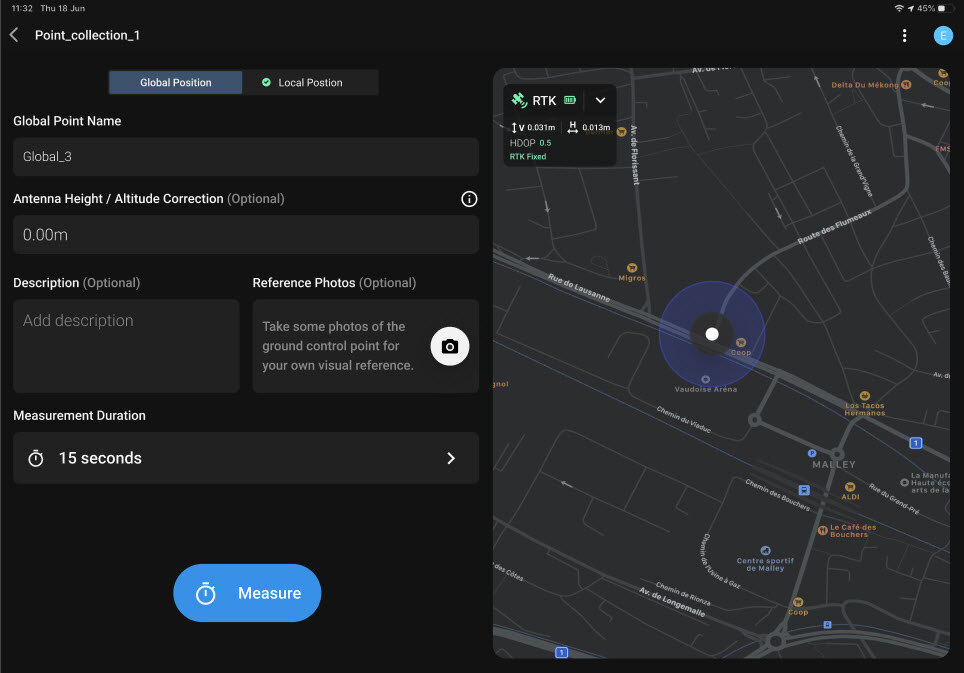Select the Global Position tab
This screenshot has width=964, height=673.
pyautogui.click(x=175, y=82)
